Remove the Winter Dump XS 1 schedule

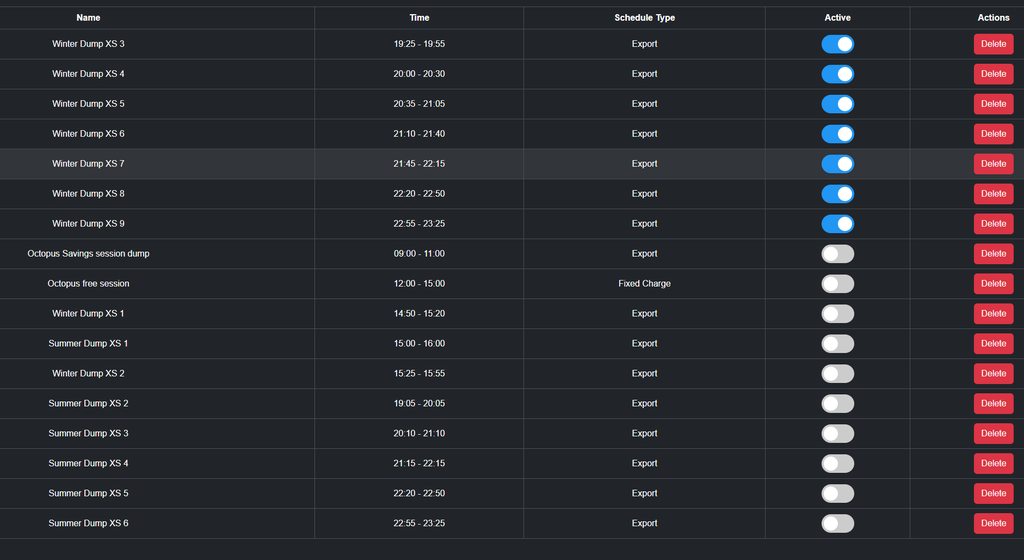coord(993,314)
